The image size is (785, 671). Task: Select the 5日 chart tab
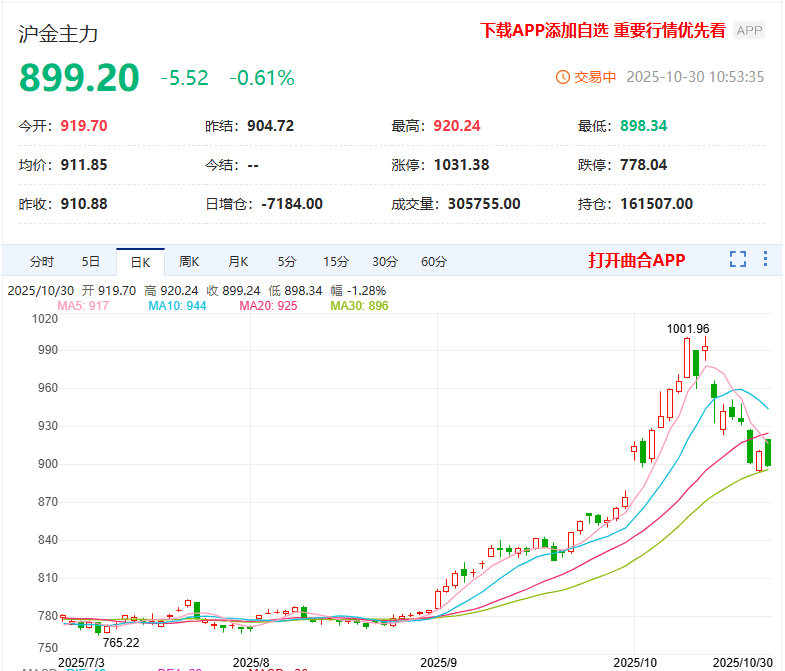click(x=91, y=262)
